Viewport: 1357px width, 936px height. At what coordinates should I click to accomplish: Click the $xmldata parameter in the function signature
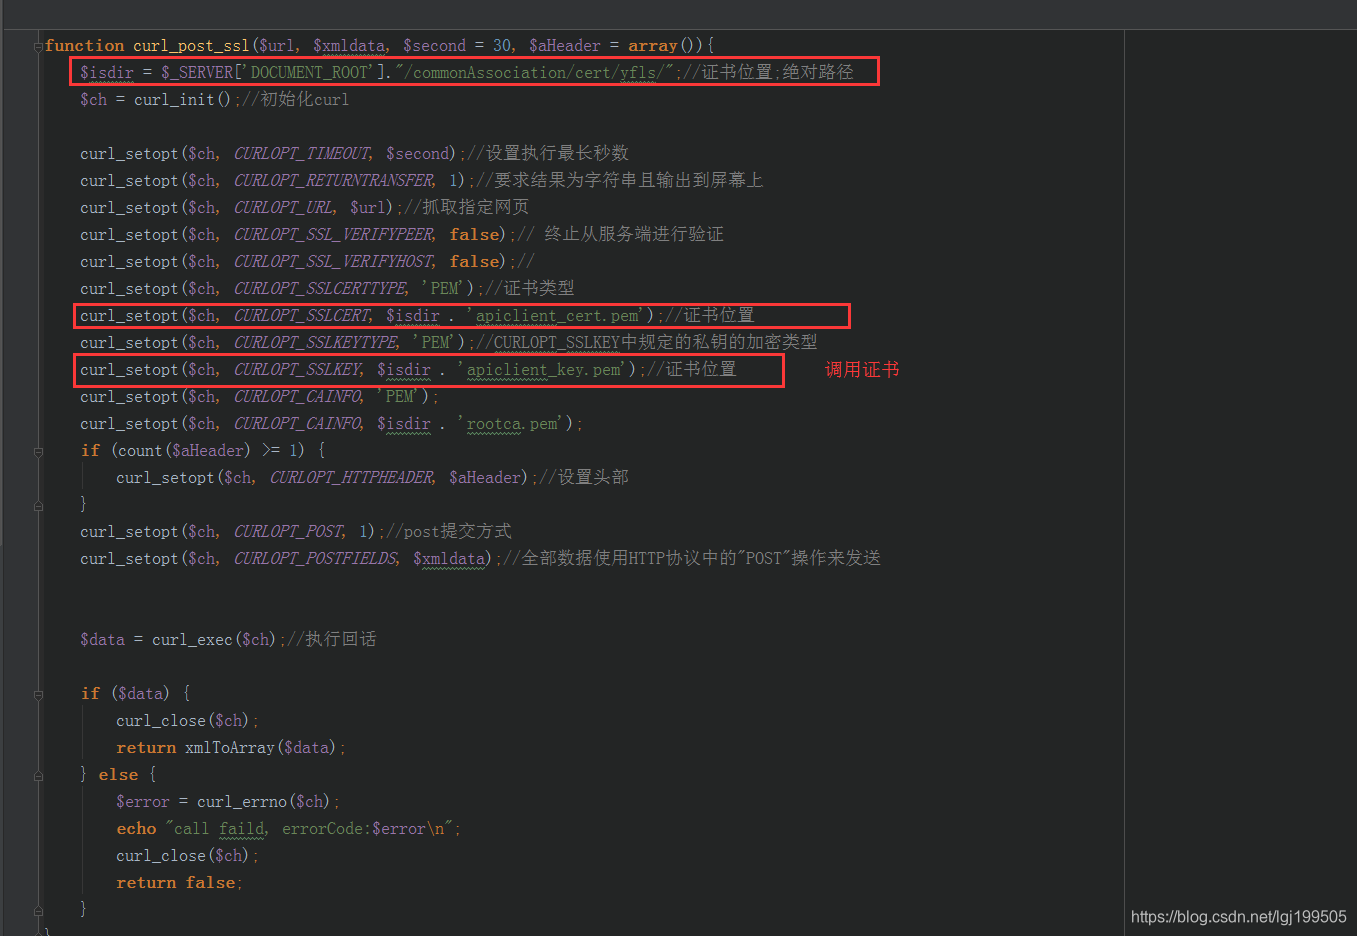coord(349,46)
